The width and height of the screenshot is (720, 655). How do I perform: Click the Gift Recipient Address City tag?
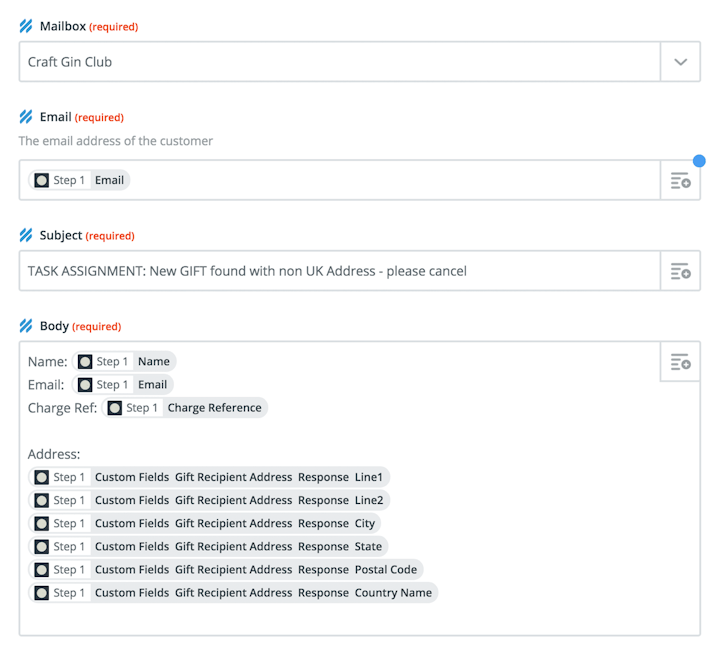[206, 523]
